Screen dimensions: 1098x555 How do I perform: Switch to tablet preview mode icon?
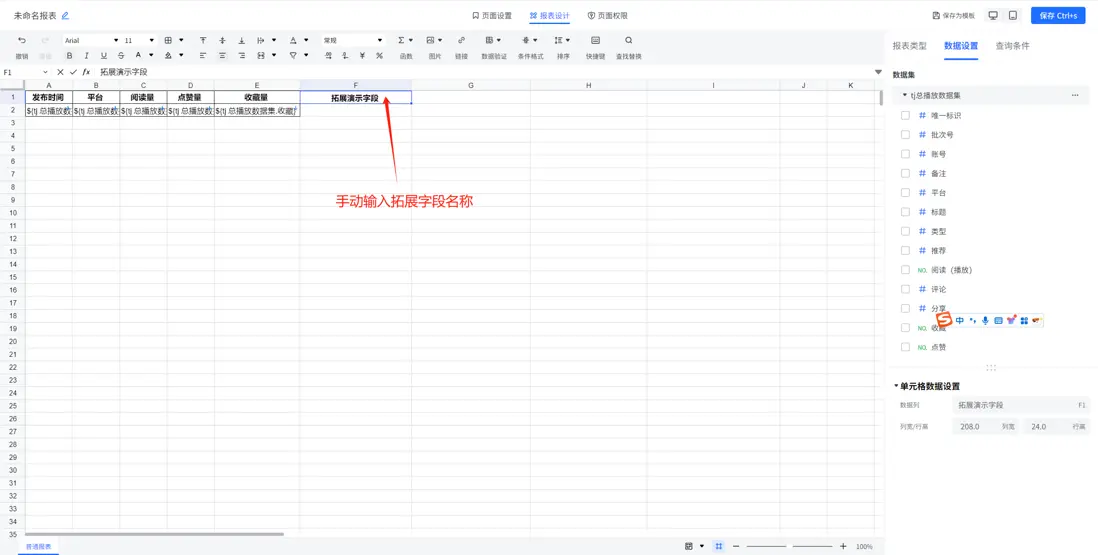click(1013, 15)
